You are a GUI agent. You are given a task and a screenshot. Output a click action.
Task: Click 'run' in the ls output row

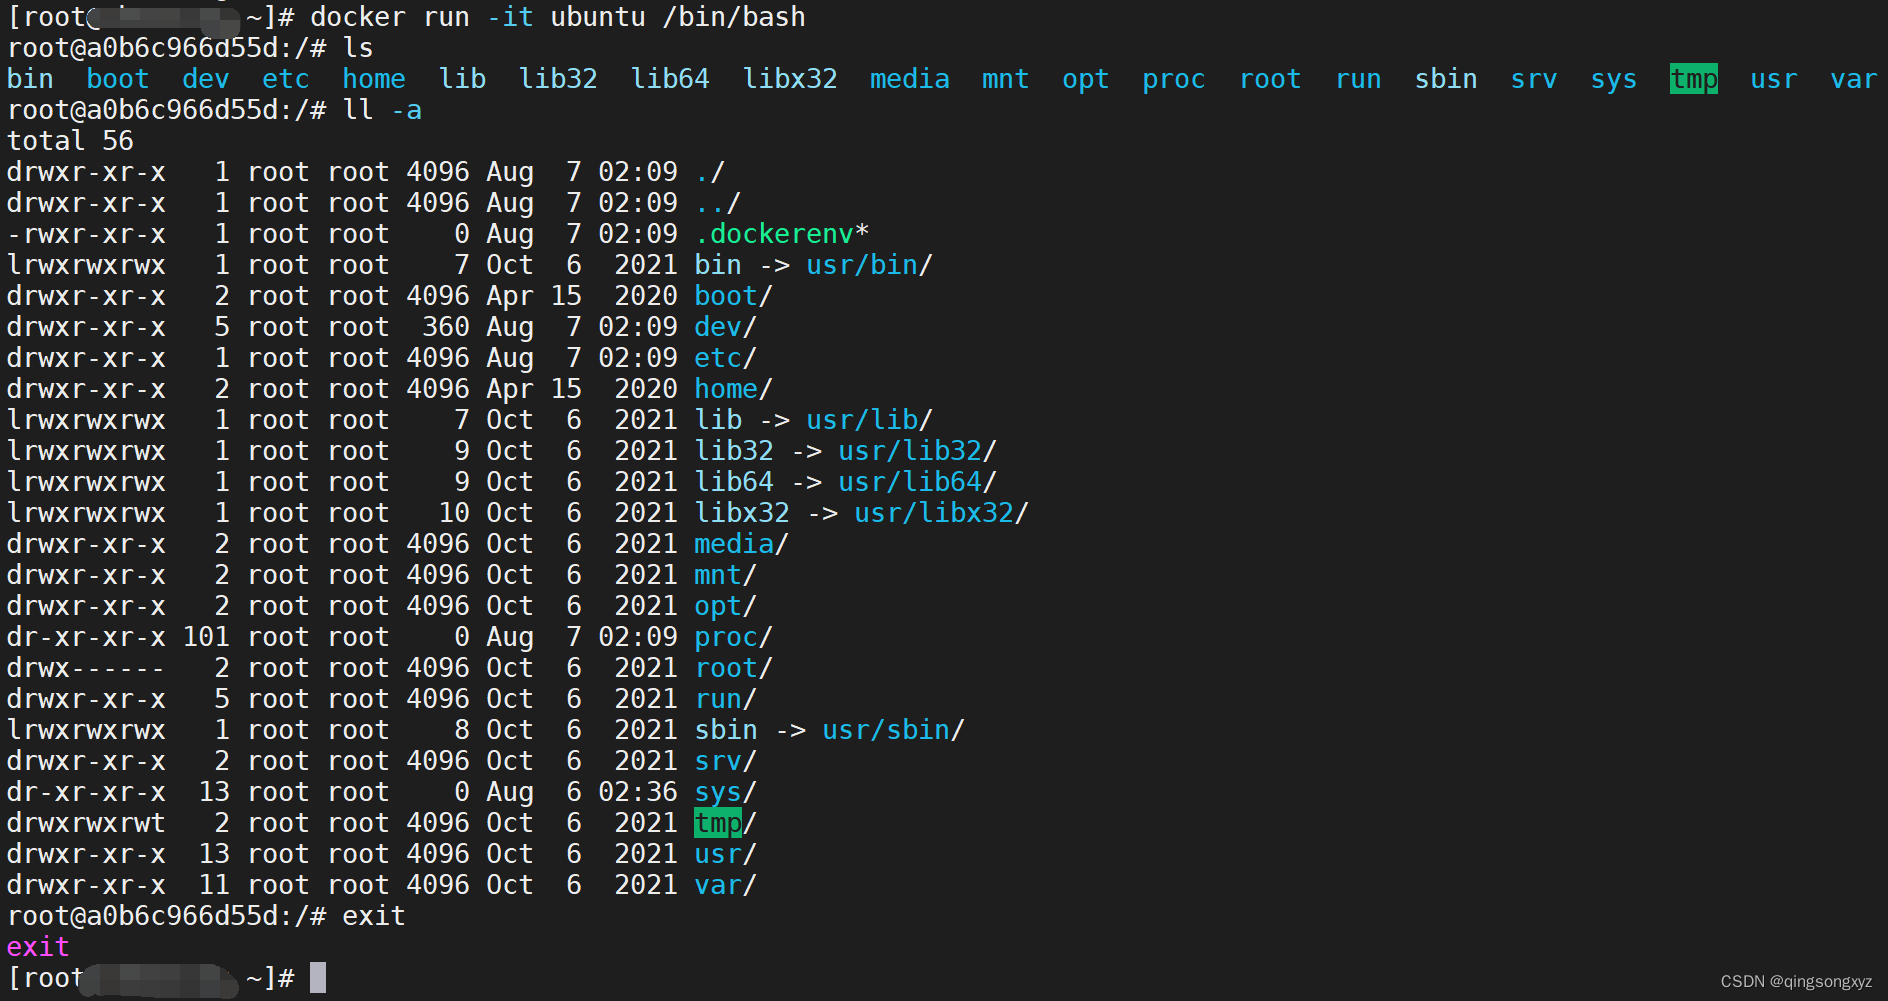point(1358,79)
